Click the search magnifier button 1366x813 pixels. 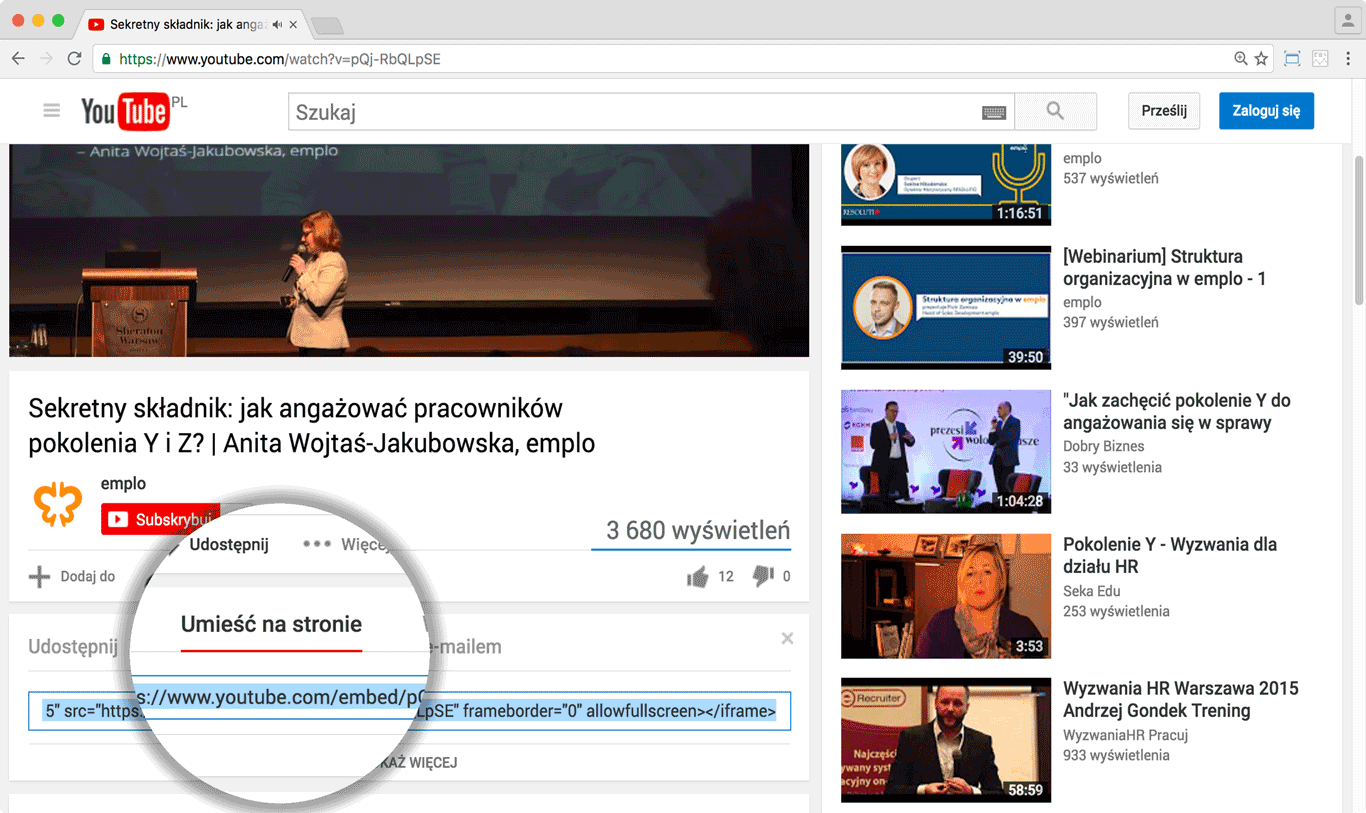pos(1055,112)
